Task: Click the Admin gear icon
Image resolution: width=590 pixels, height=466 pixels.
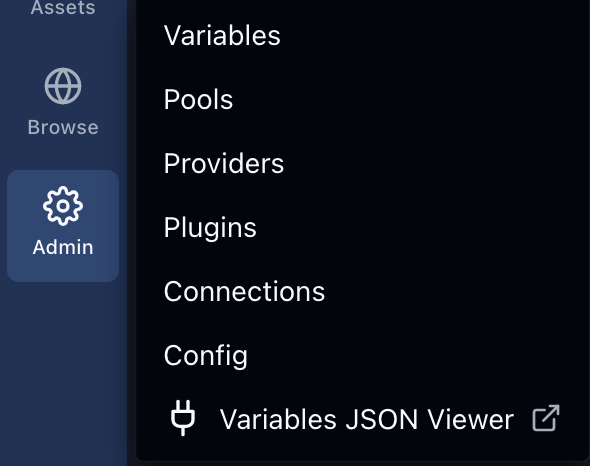Action: click(63, 206)
